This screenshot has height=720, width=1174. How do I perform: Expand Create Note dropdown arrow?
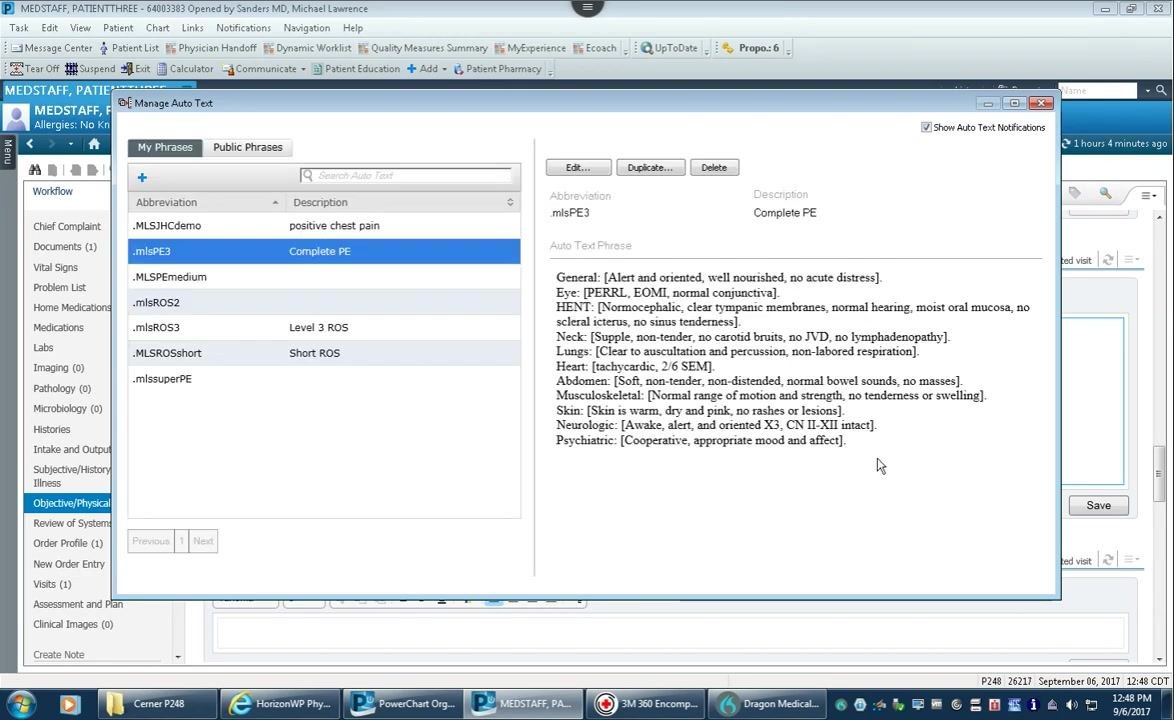click(x=177, y=656)
